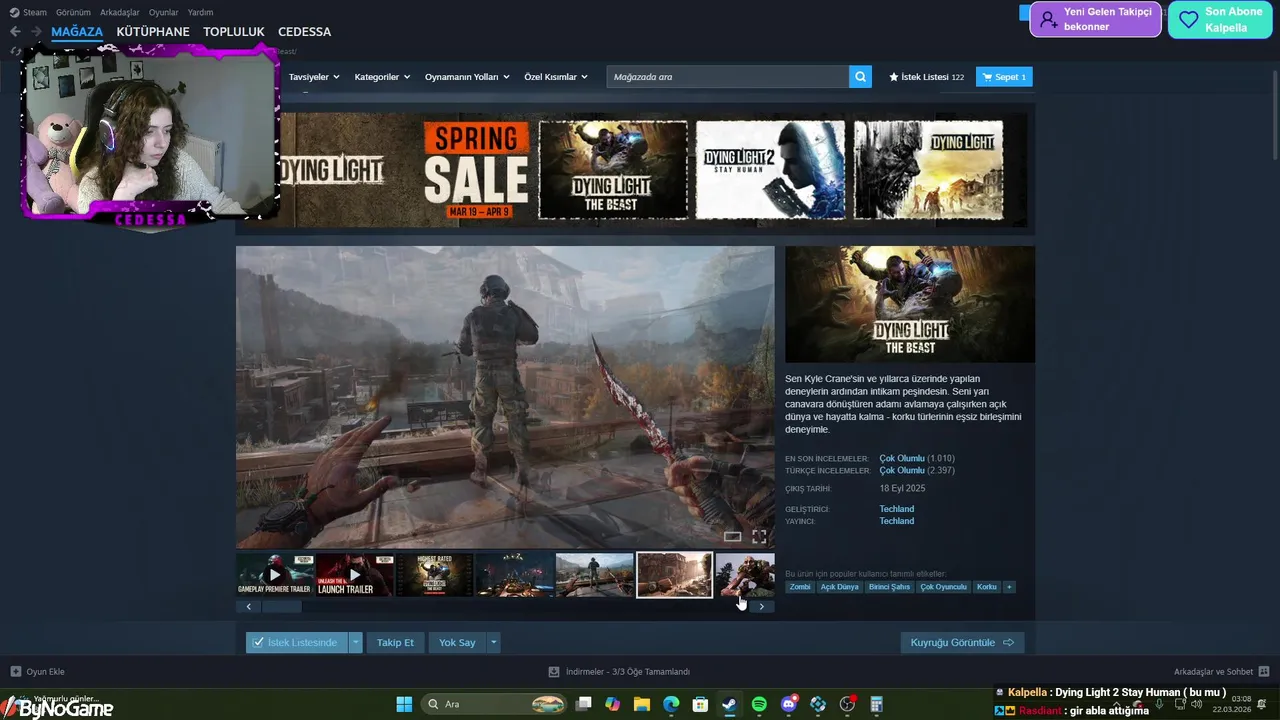Click the Mağazada ara search field

[x=728, y=77]
